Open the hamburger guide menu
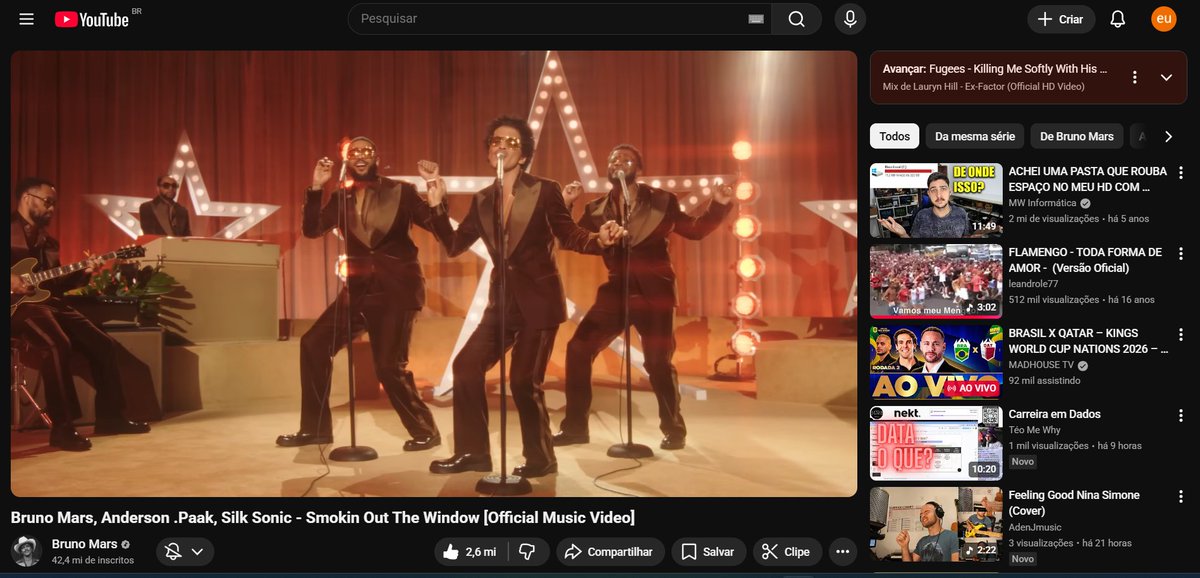1200x578 pixels. [x=27, y=19]
